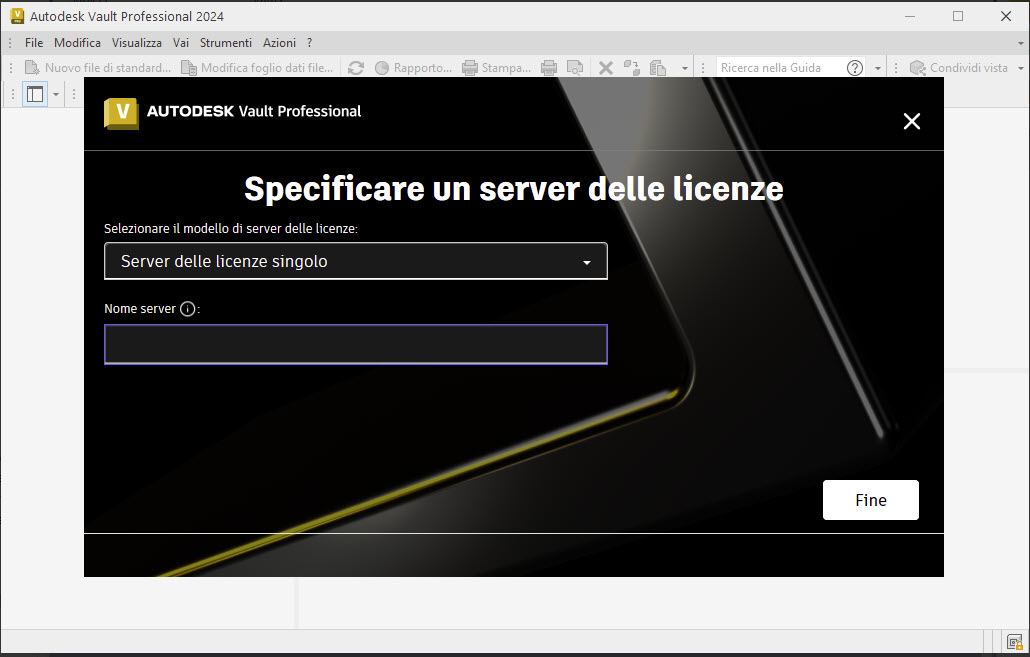Click the Ricerca nella Guida search field
The image size is (1030, 657).
[x=778, y=68]
